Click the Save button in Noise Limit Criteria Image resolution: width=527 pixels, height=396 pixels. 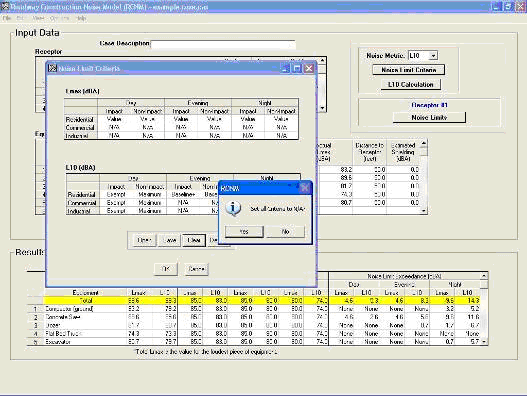[169, 240]
